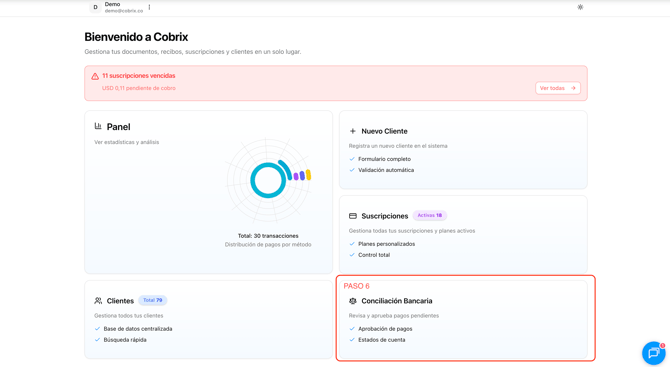
Task: Click checkmark next to Búsqueda rápida
Action: (x=97, y=340)
